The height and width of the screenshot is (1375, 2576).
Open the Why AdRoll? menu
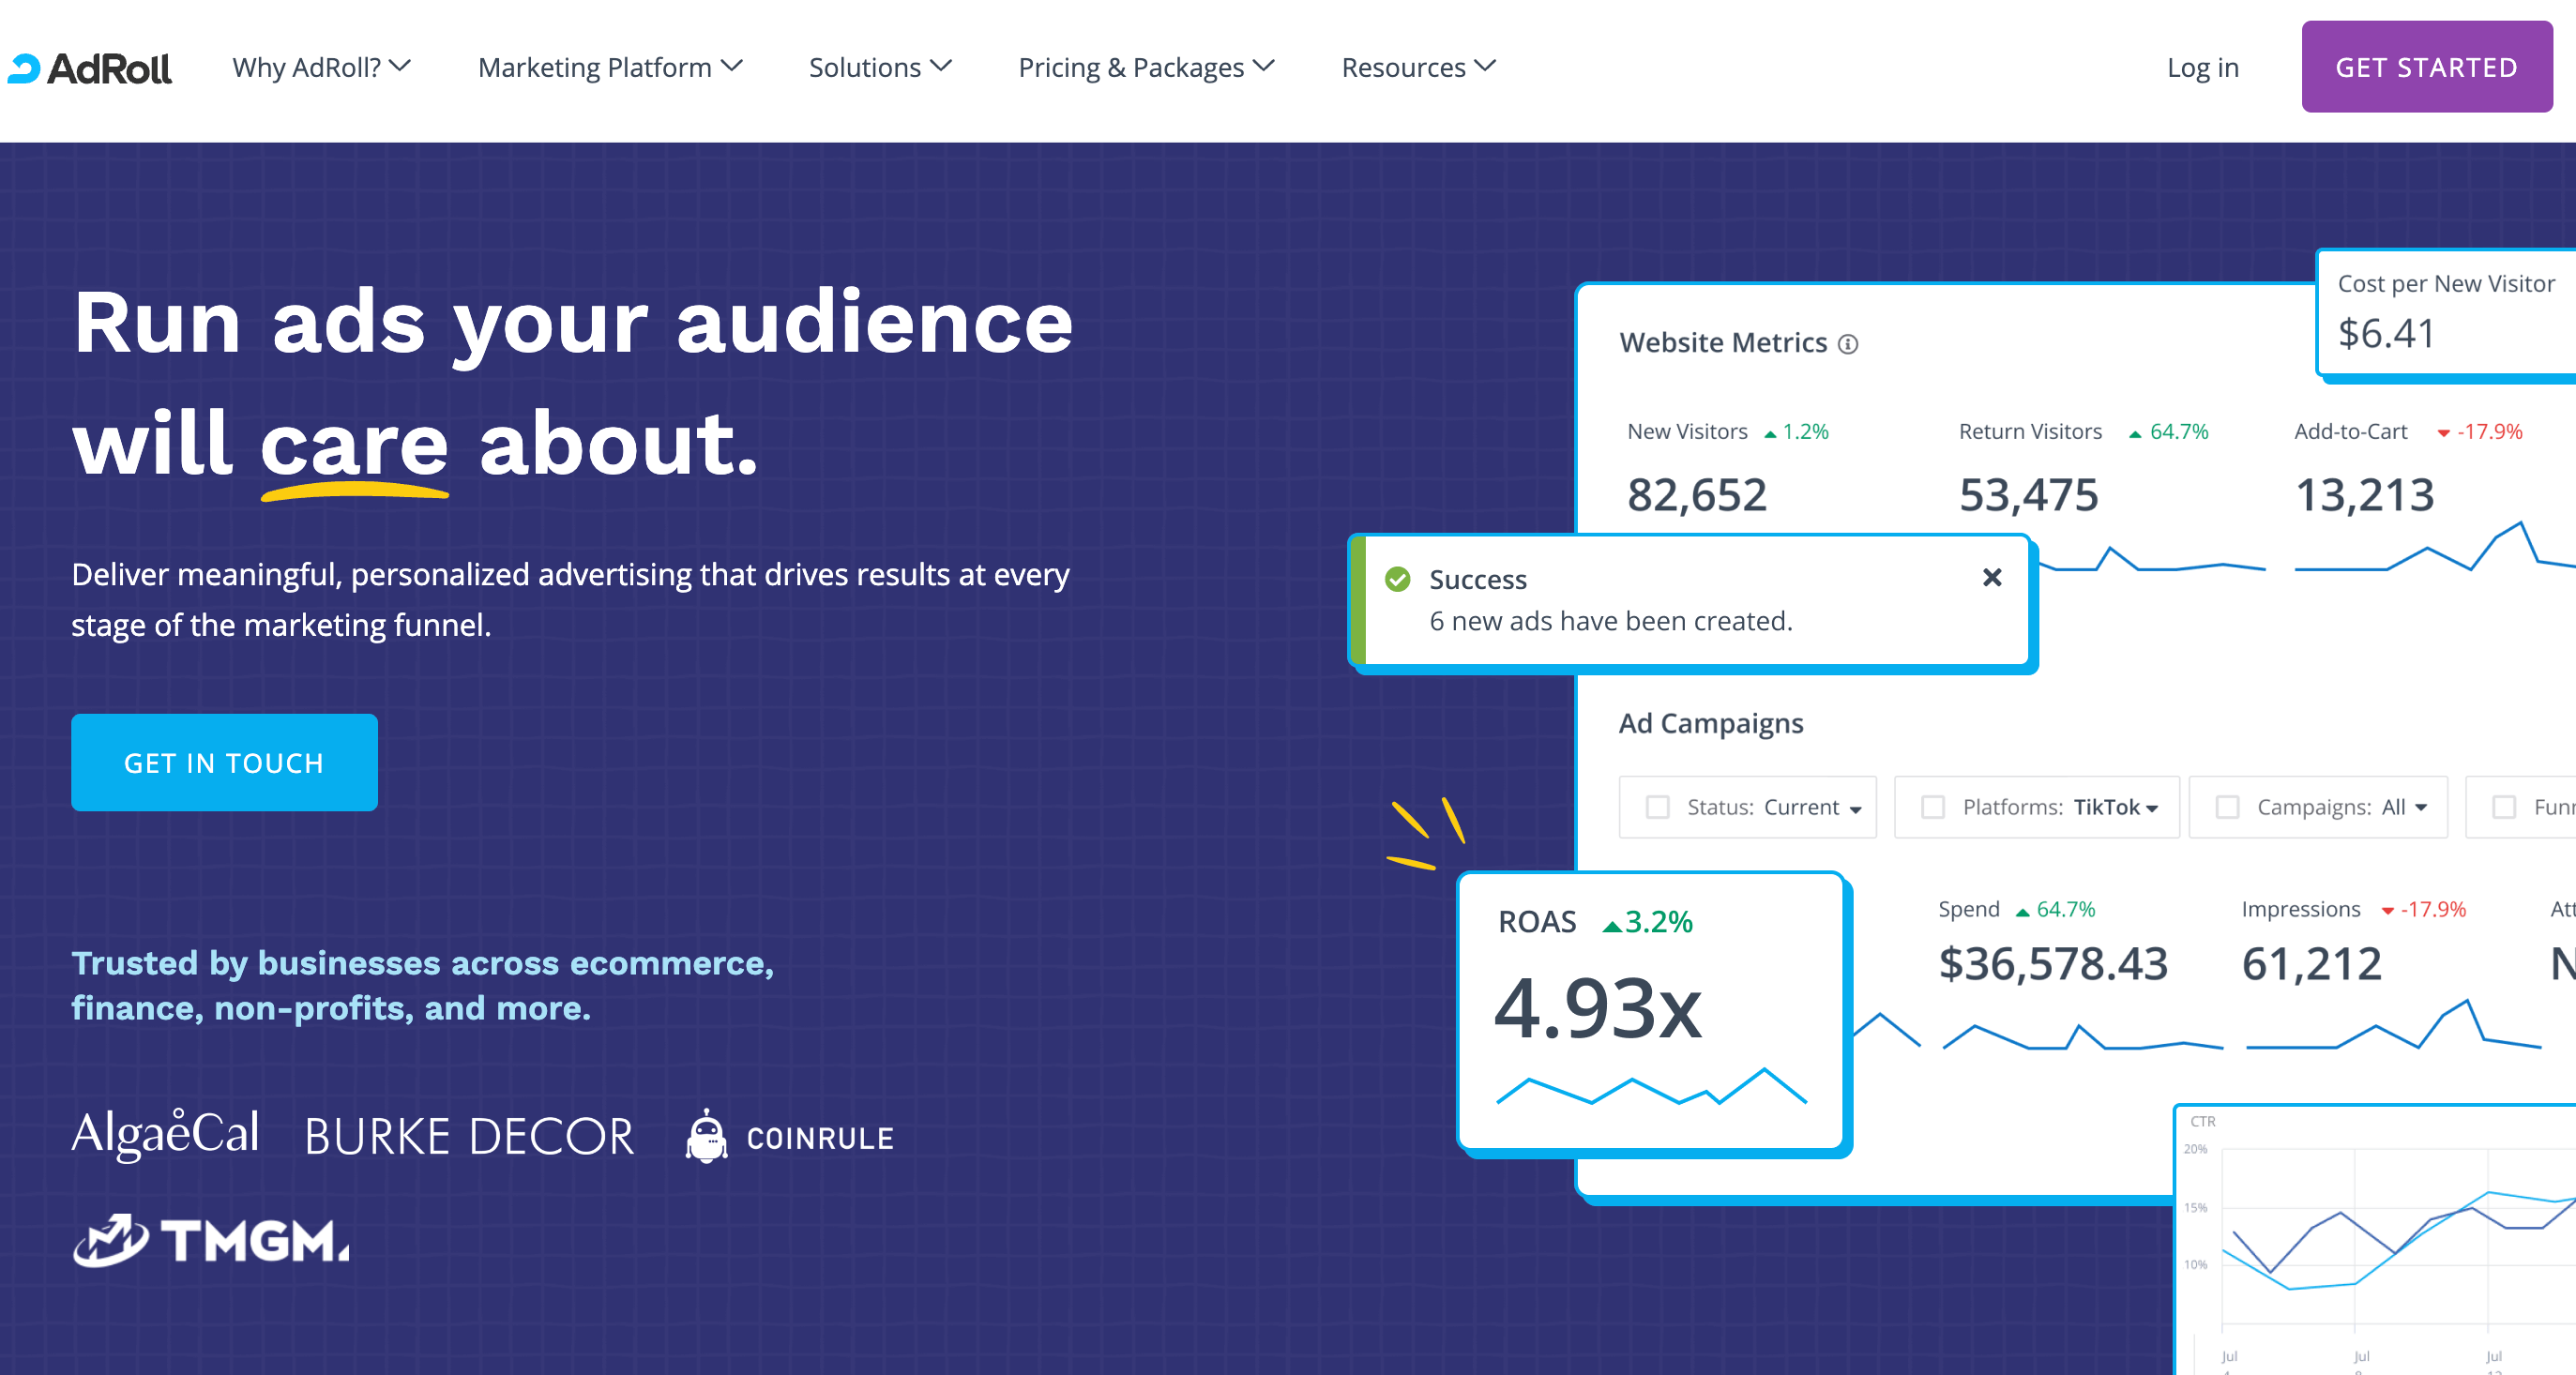[321, 67]
